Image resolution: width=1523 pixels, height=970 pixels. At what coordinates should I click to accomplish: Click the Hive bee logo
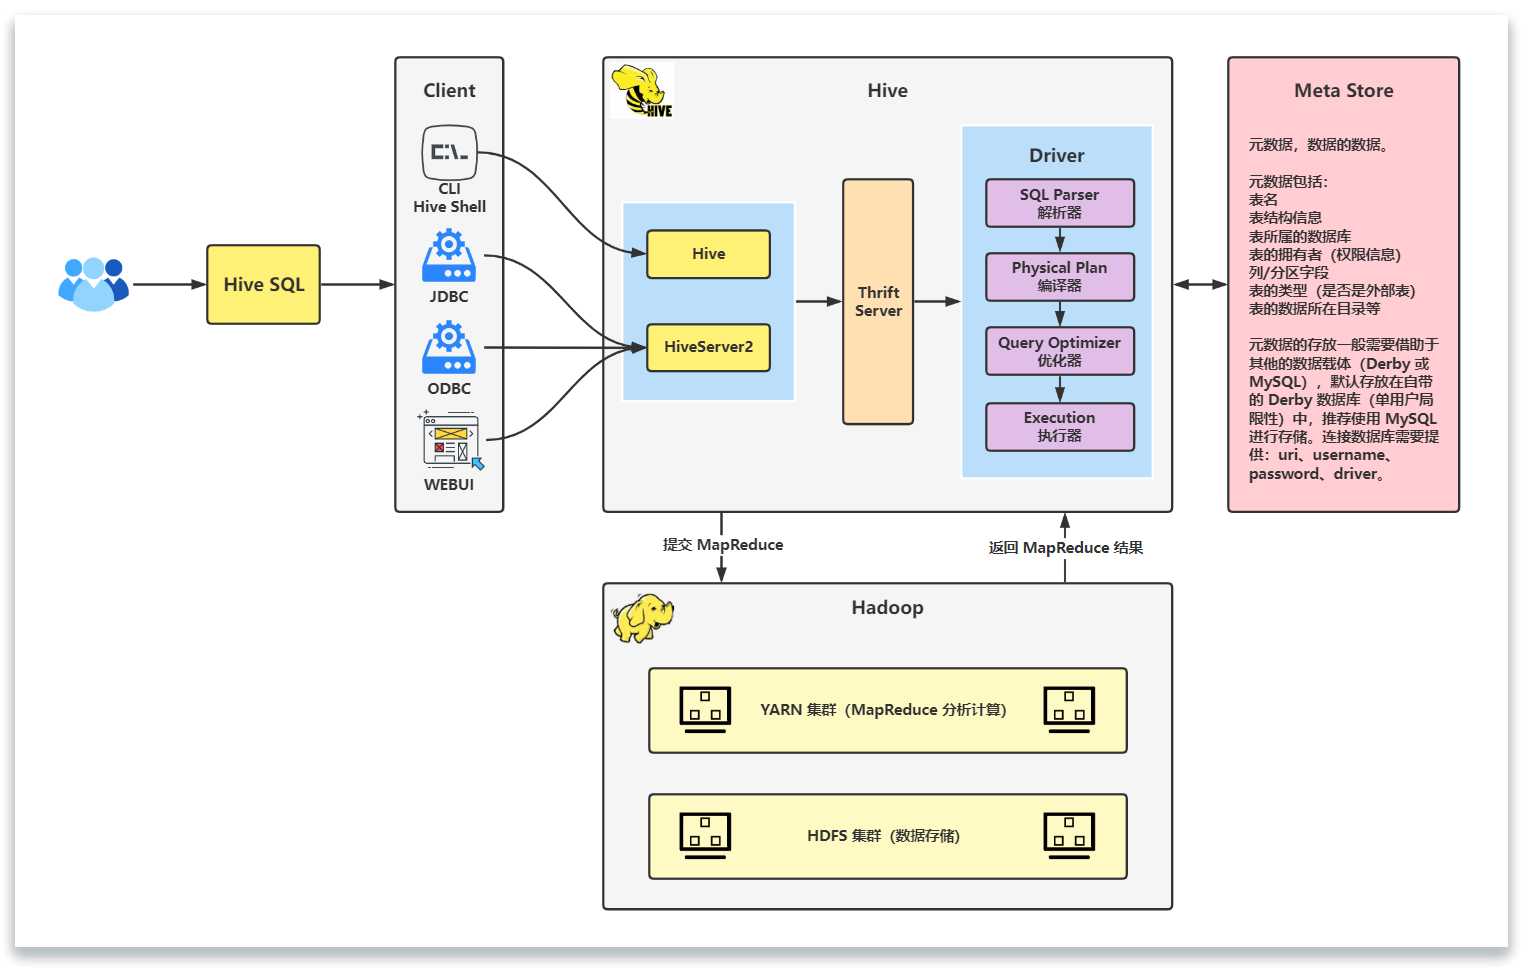click(642, 91)
